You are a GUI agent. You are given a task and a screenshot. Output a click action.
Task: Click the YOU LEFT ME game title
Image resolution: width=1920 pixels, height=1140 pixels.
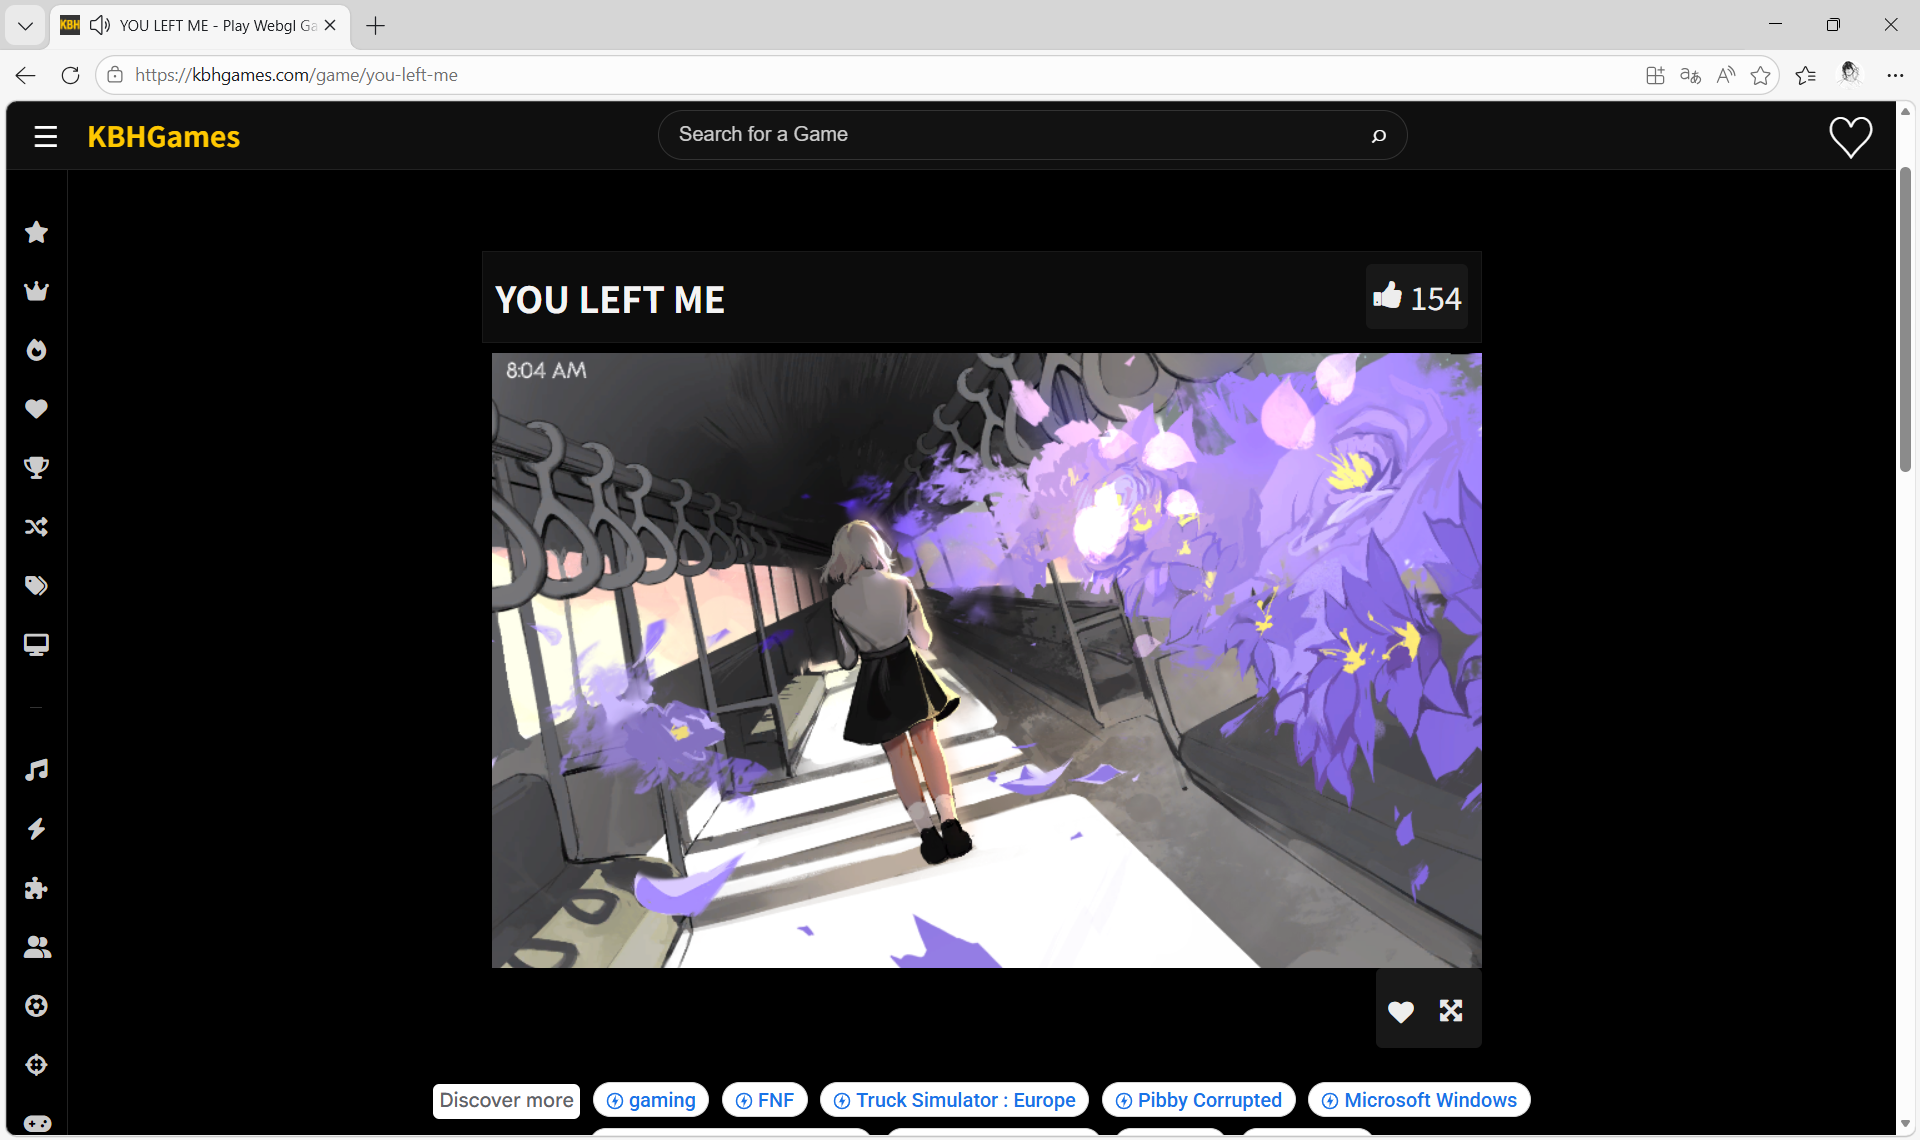click(610, 299)
